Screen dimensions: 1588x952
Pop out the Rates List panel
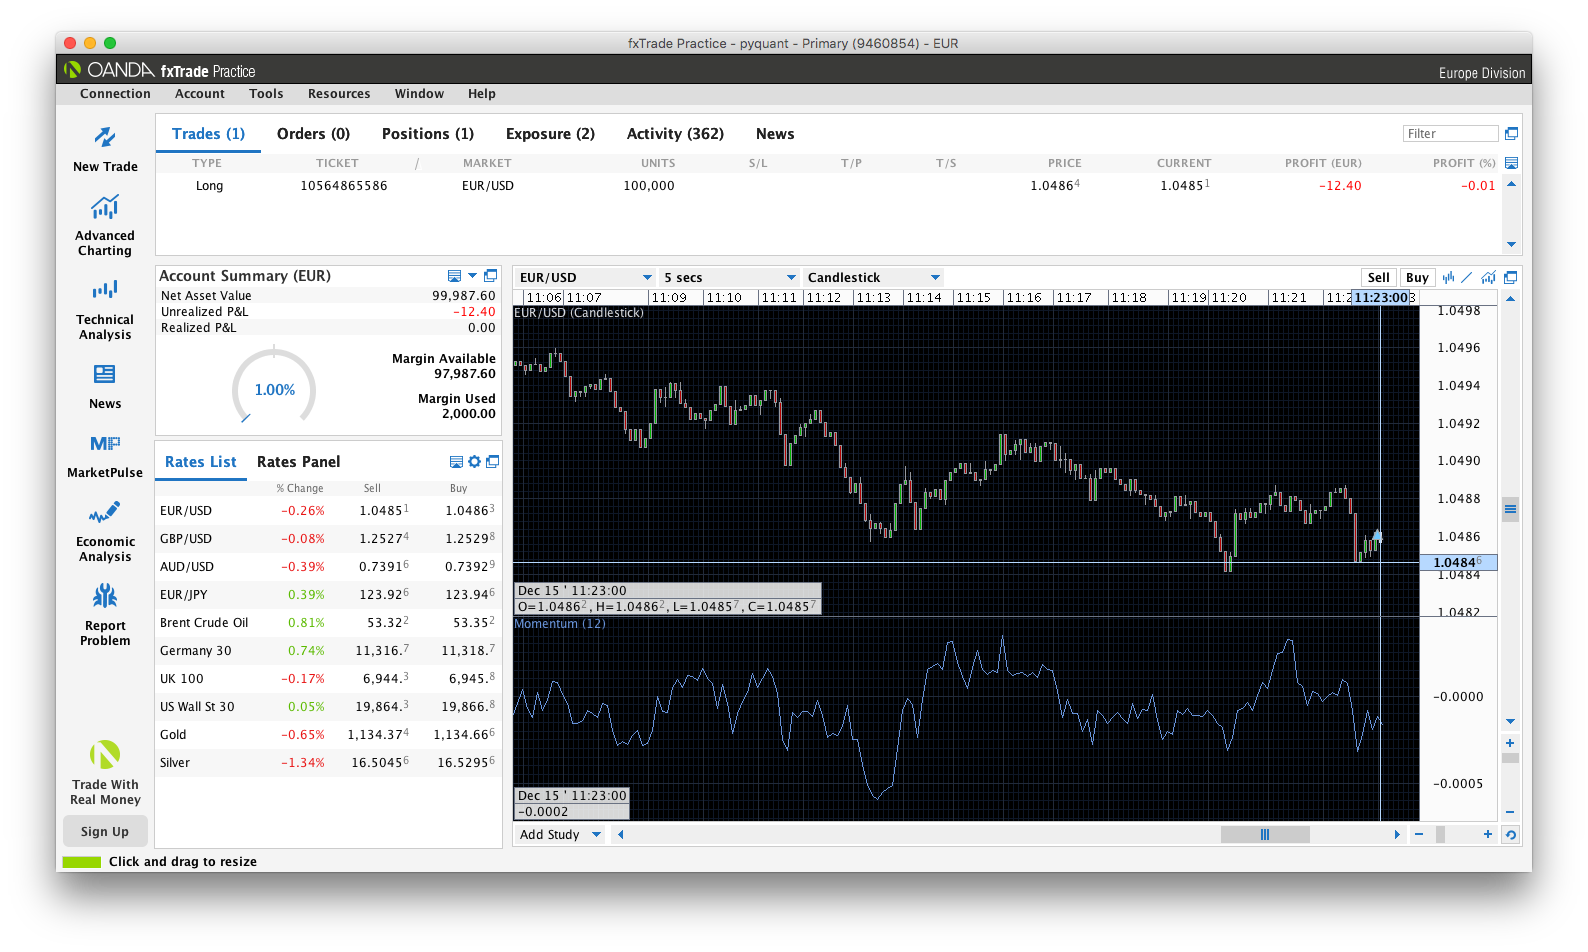(493, 462)
